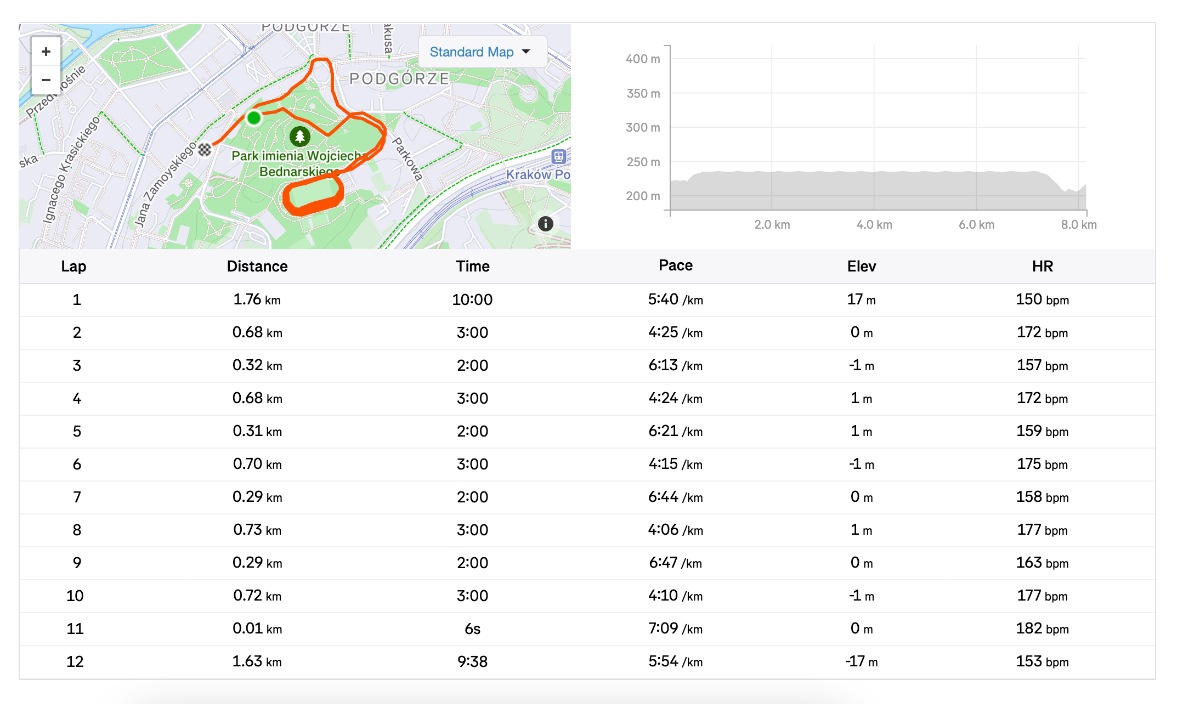Click the Distance column header
The width and height of the screenshot is (1200, 704).
[x=257, y=266]
